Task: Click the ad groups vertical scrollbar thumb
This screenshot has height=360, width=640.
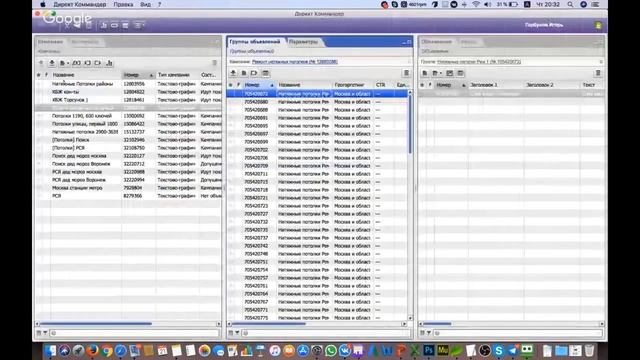Action: point(410,124)
